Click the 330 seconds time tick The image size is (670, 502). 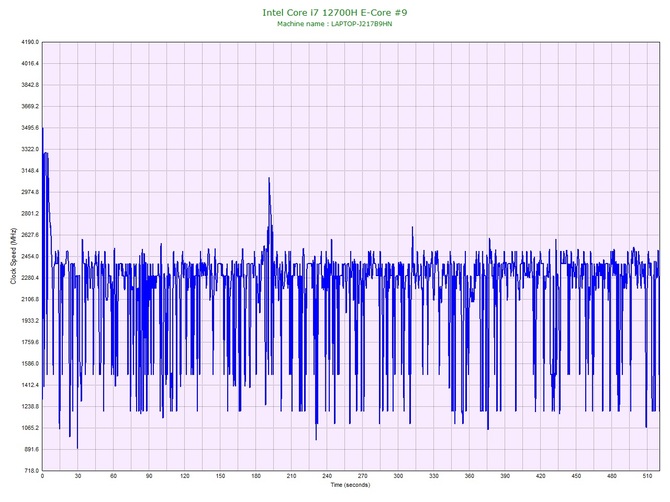434,476
